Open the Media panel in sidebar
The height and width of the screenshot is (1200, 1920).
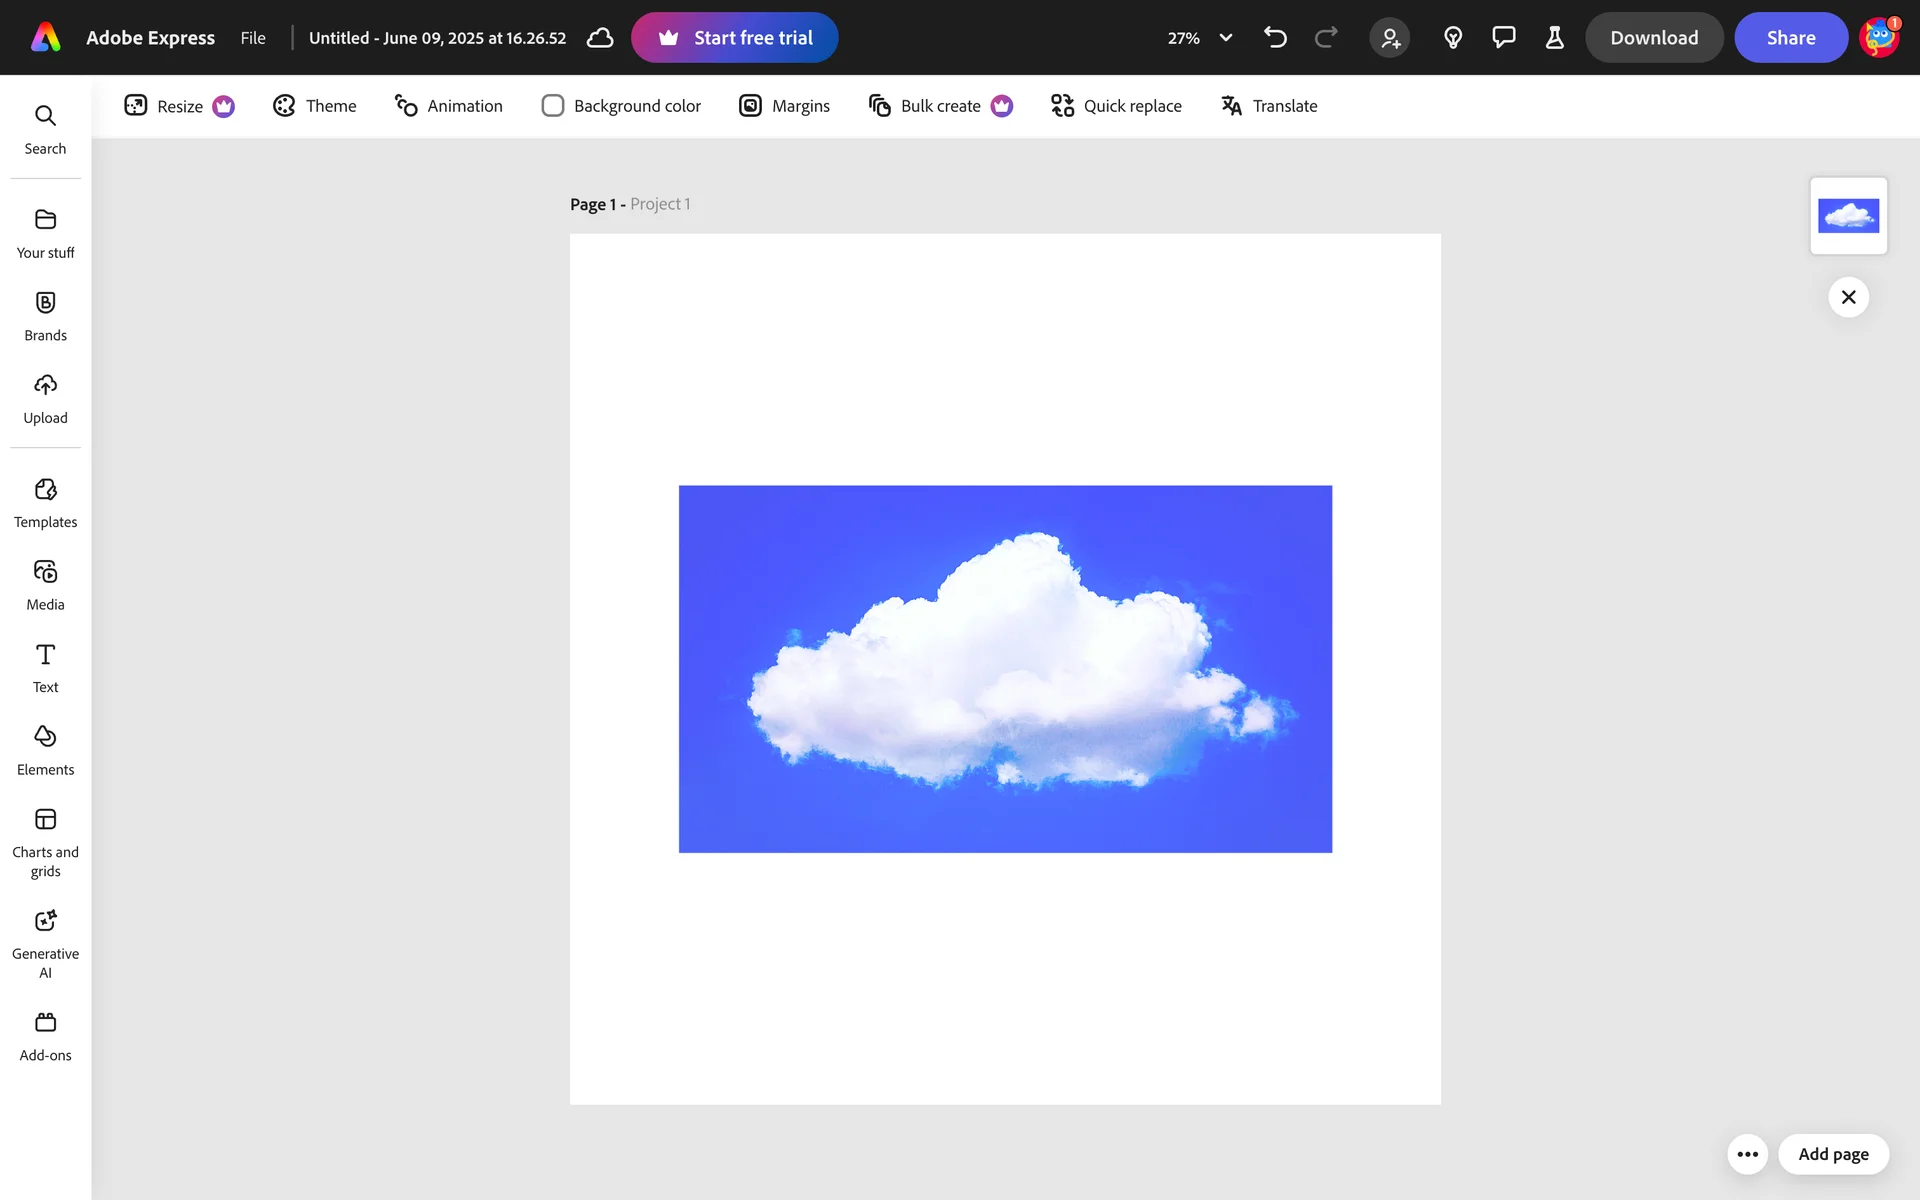click(x=45, y=584)
